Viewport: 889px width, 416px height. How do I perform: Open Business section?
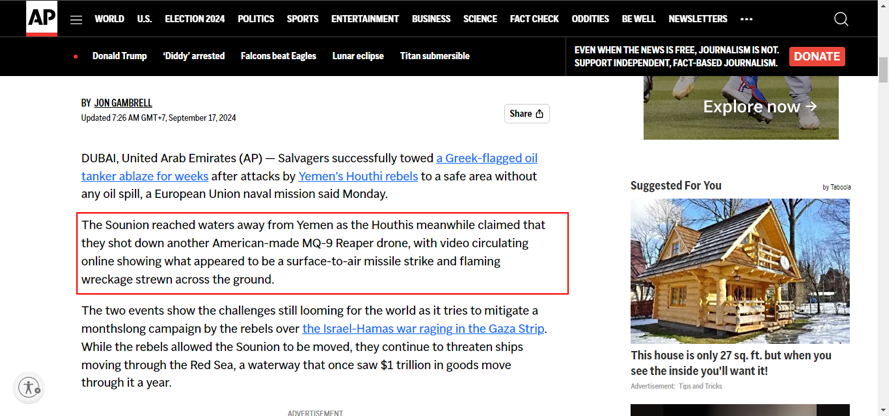point(431,19)
